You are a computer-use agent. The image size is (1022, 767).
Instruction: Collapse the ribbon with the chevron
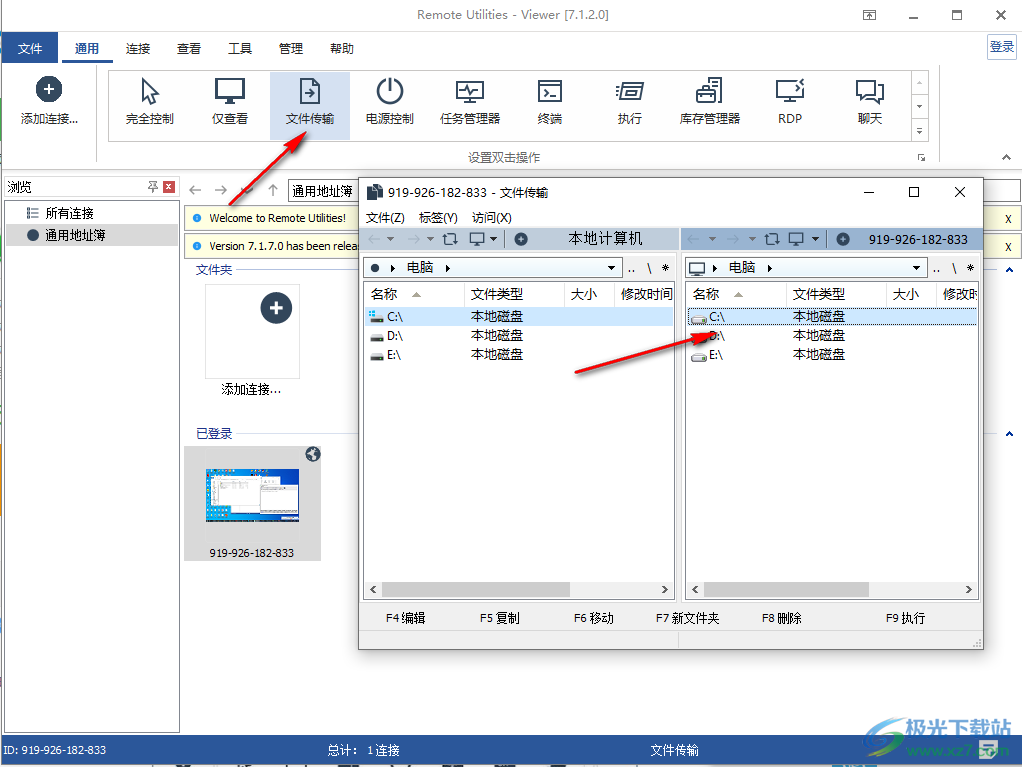[1006, 157]
